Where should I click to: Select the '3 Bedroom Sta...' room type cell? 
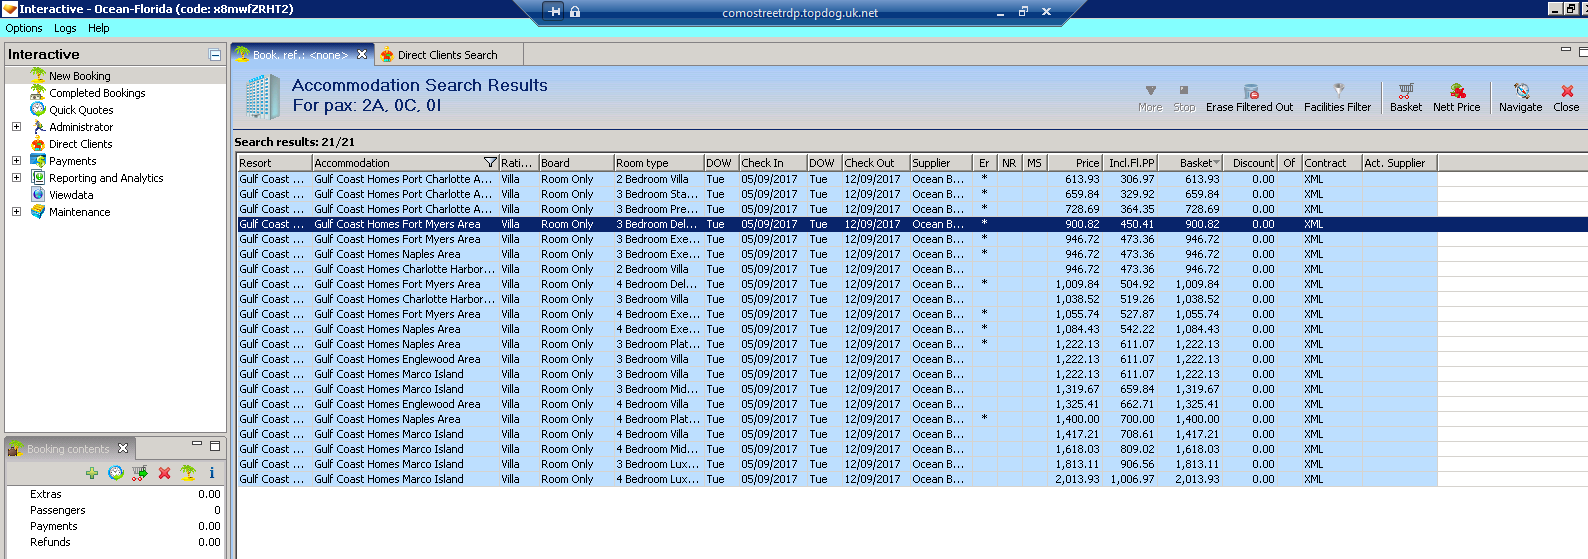658,194
